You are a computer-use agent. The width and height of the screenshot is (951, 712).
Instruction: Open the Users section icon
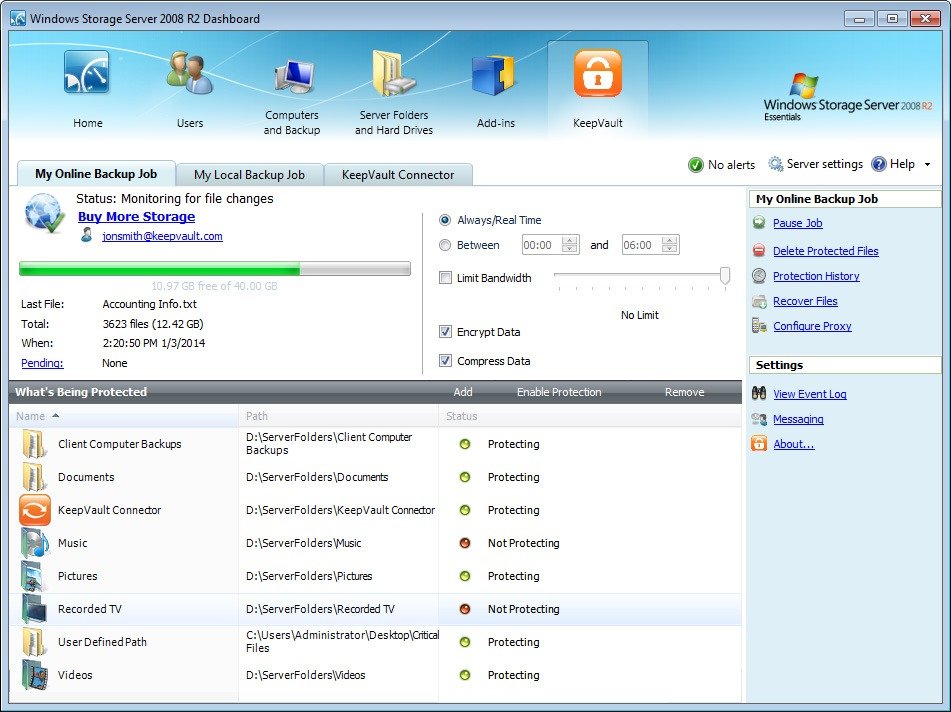point(189,73)
